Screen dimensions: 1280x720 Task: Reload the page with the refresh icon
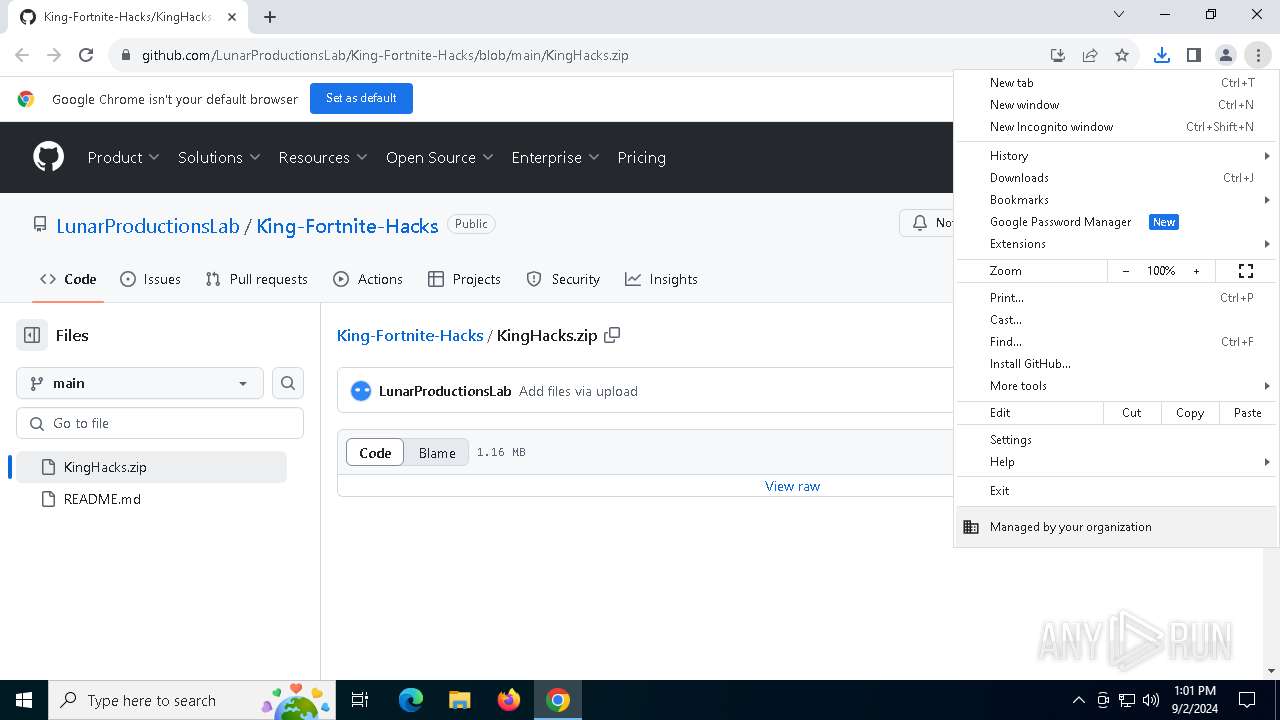86,55
